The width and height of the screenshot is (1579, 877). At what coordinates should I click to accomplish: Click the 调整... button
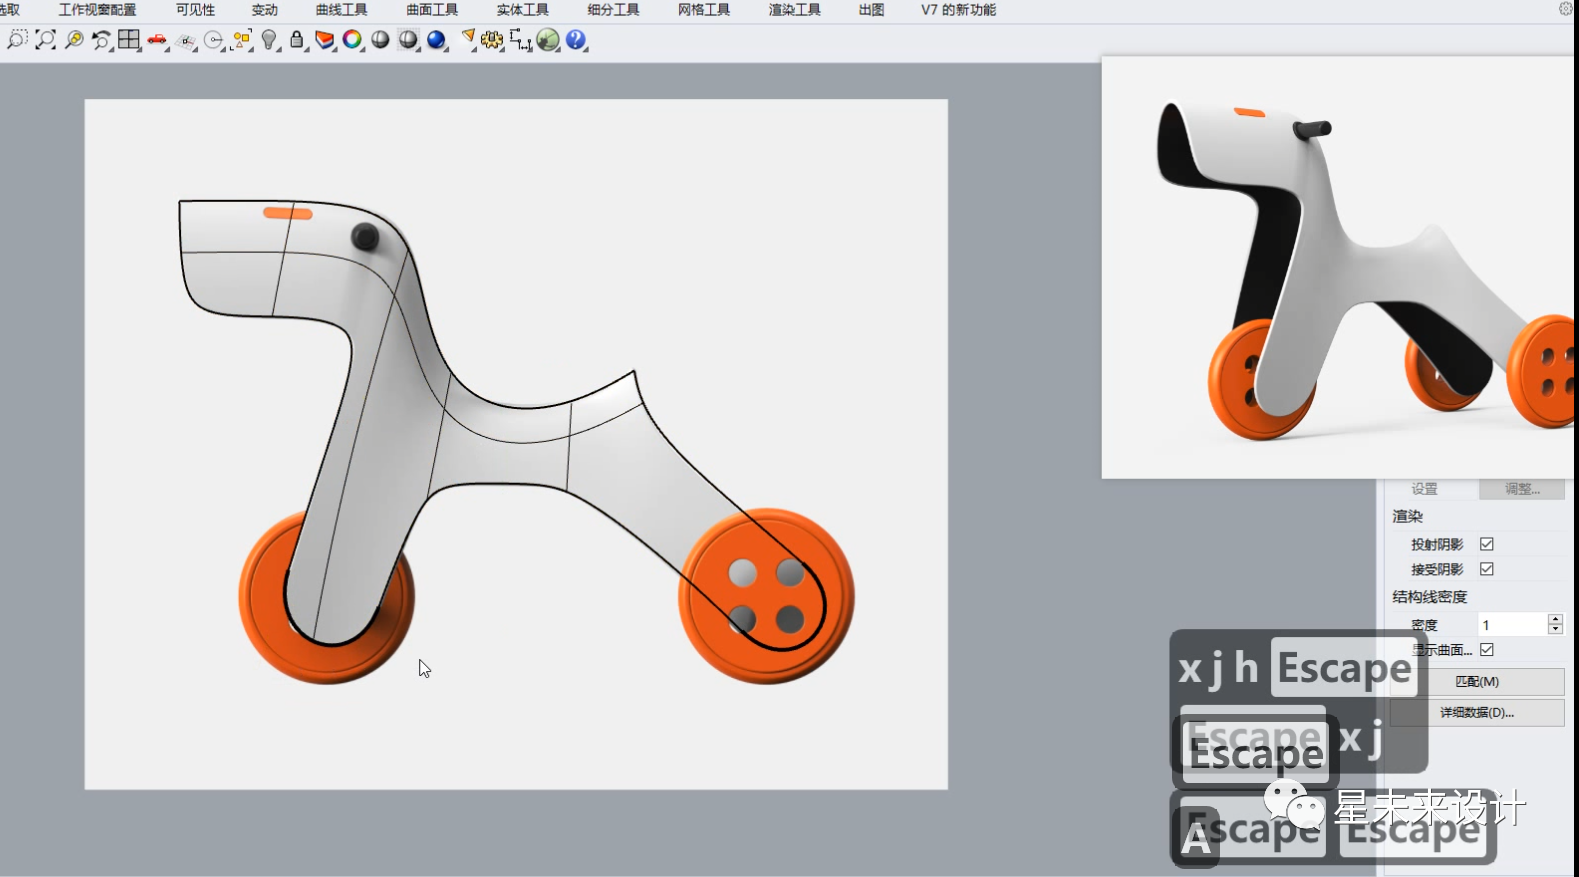pyautogui.click(x=1522, y=489)
